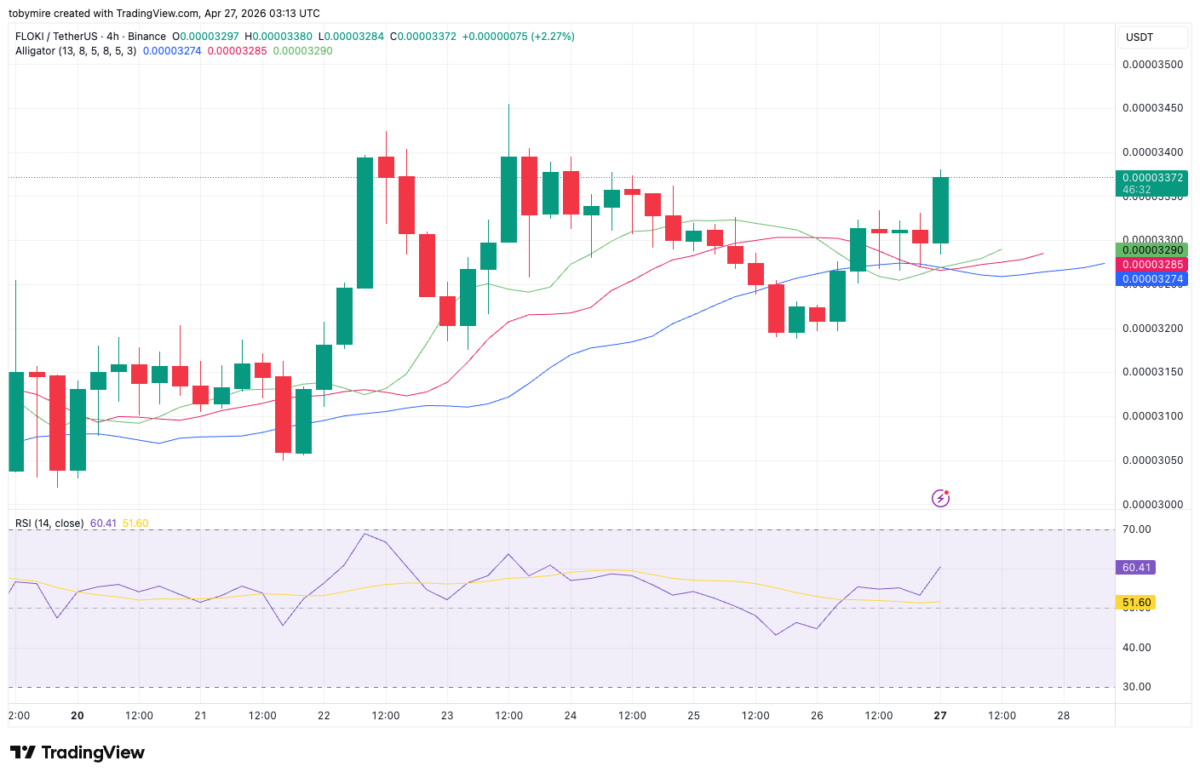Click the yellow RSI-based MA tag 51.60
1200x778 pixels.
(1136, 602)
